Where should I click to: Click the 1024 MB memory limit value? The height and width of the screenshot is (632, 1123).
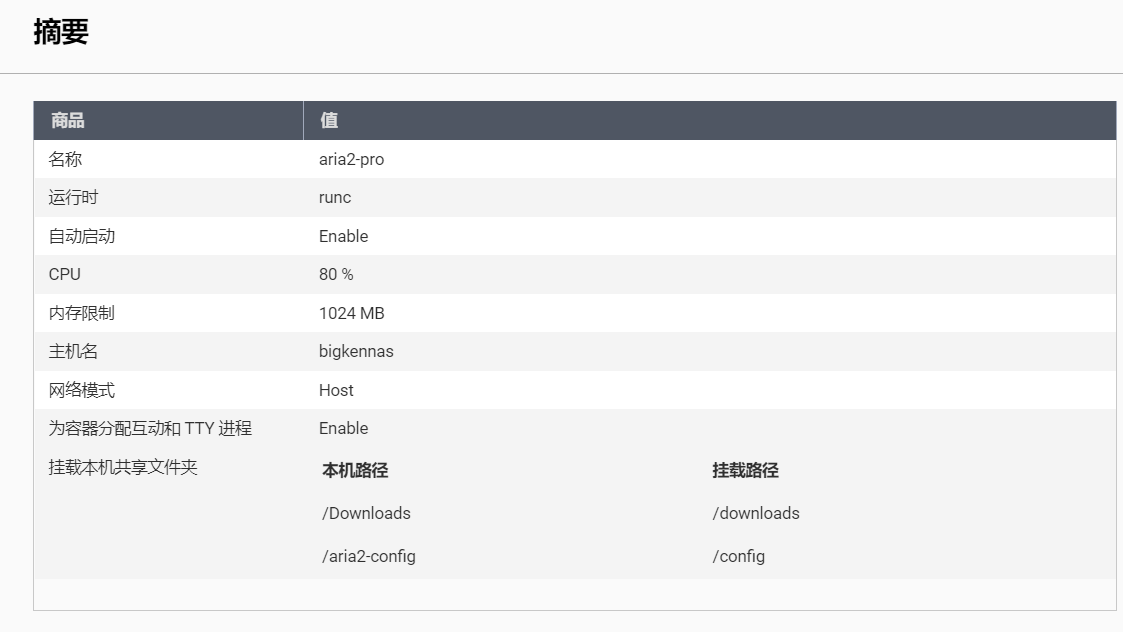pos(351,313)
